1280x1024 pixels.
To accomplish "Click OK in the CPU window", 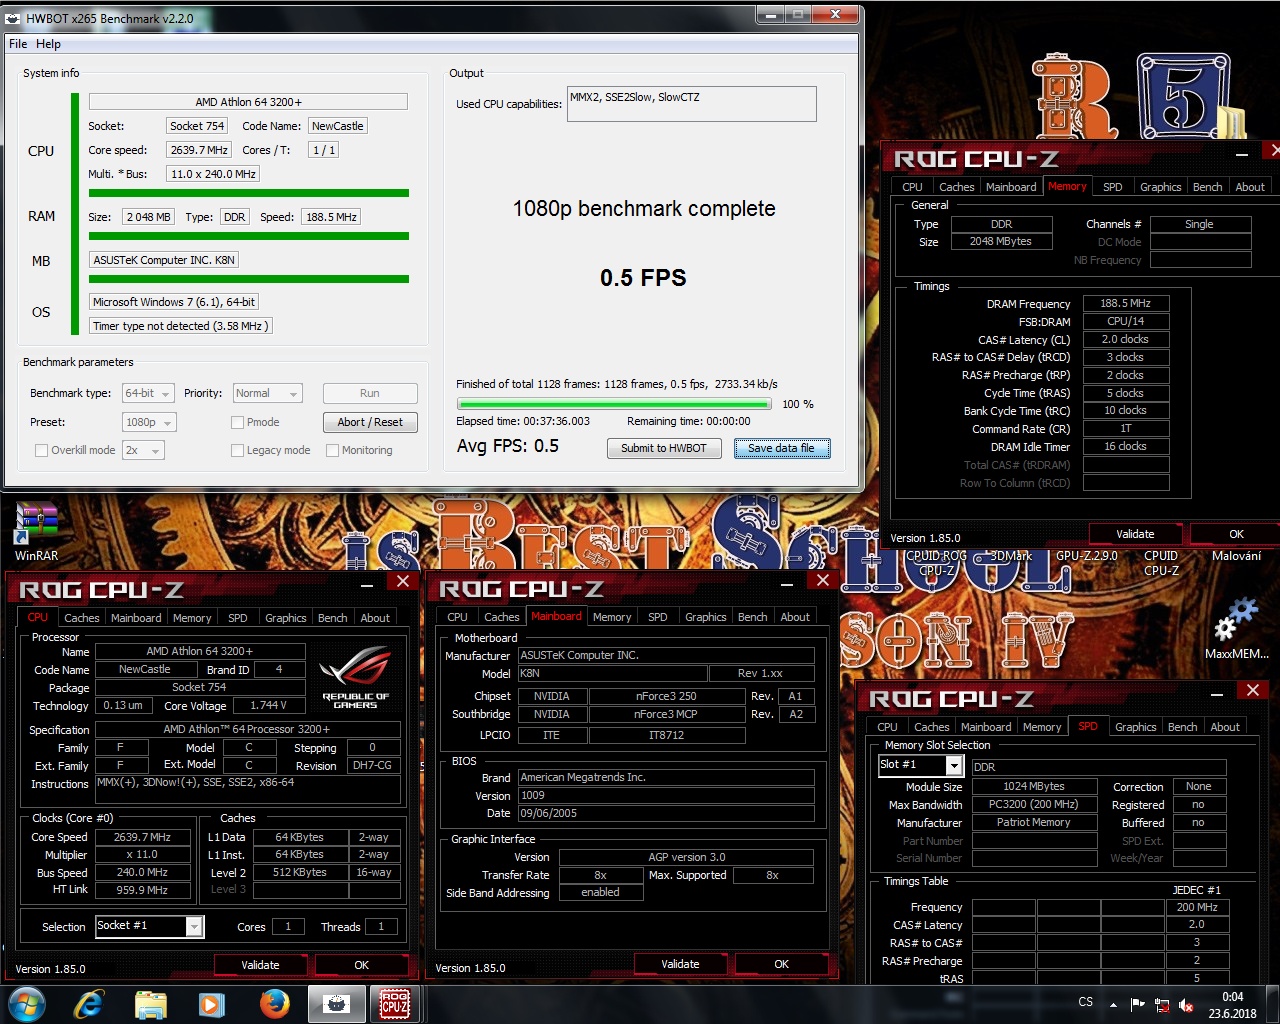I will (x=362, y=965).
